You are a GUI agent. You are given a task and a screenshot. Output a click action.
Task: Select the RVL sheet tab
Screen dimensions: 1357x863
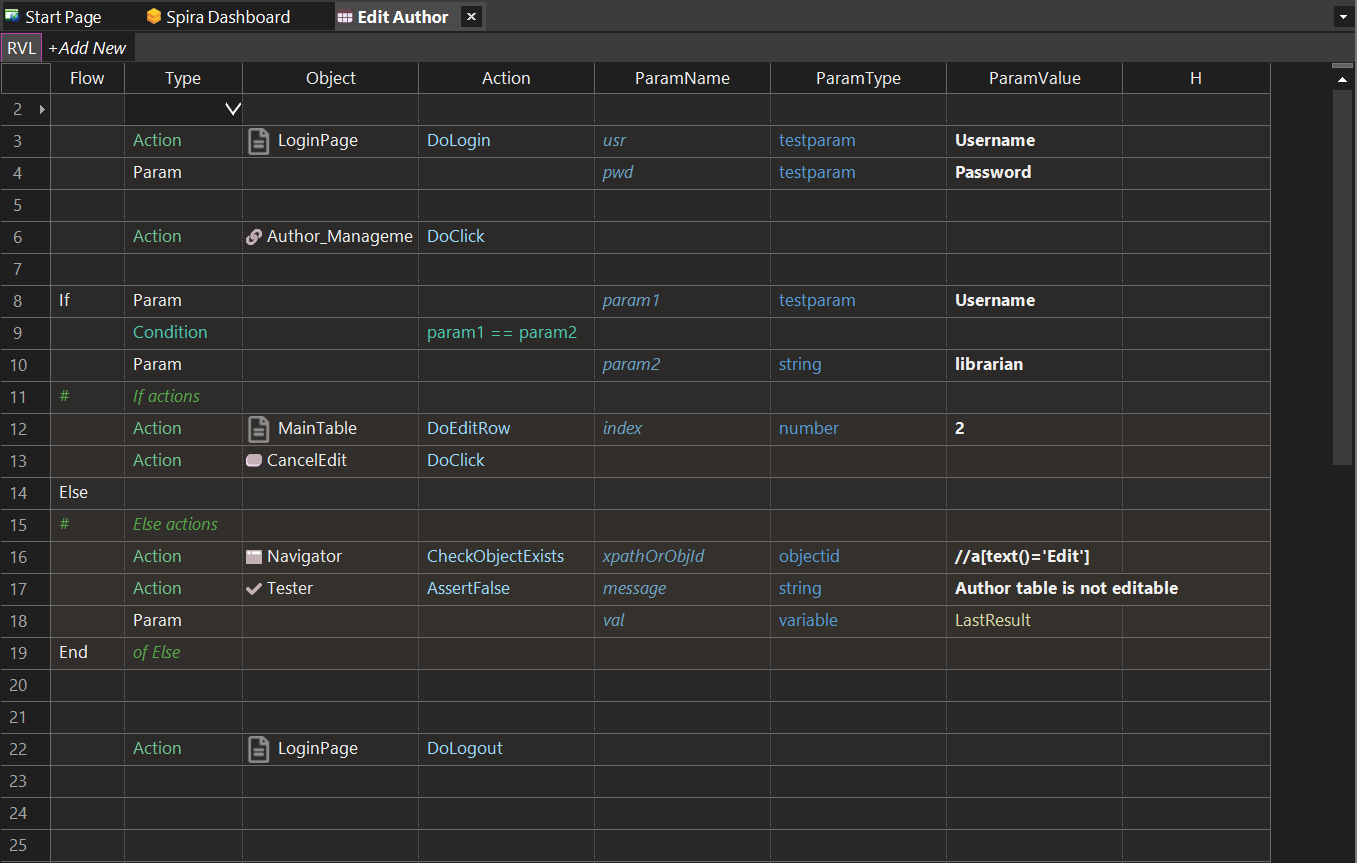click(x=21, y=48)
